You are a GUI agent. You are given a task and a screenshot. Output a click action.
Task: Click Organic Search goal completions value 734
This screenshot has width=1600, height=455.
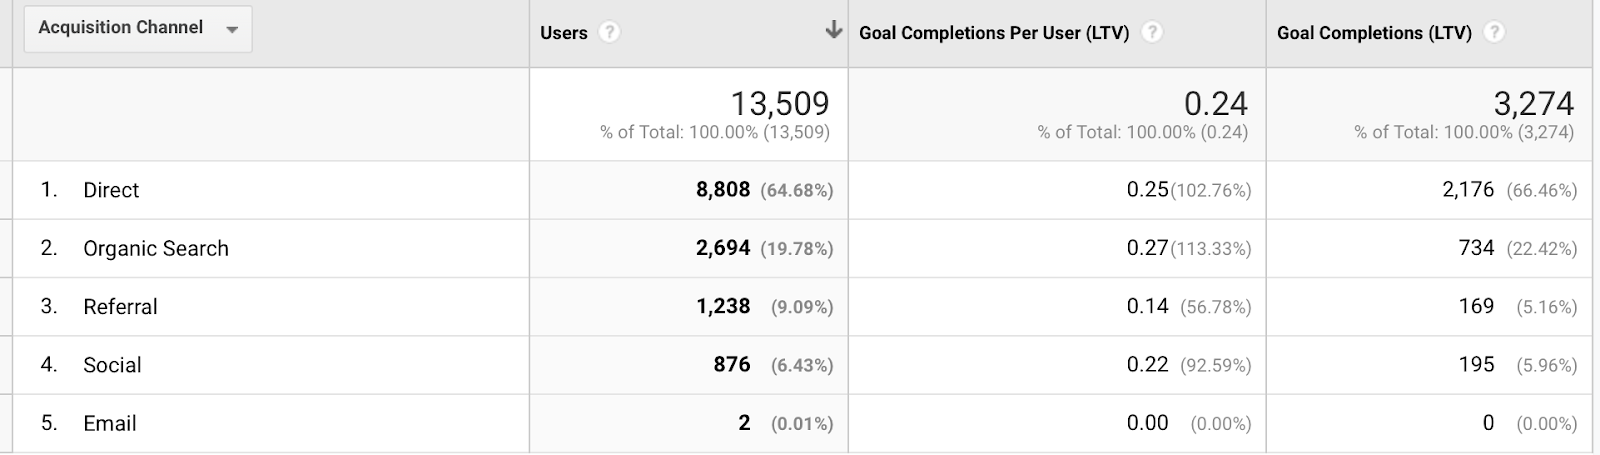pyautogui.click(x=1476, y=248)
